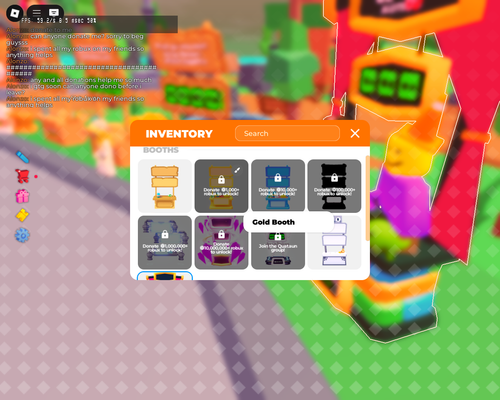The height and width of the screenshot is (400, 500).
Task: Select the gold 1,000 robux booth card
Action: (221, 186)
